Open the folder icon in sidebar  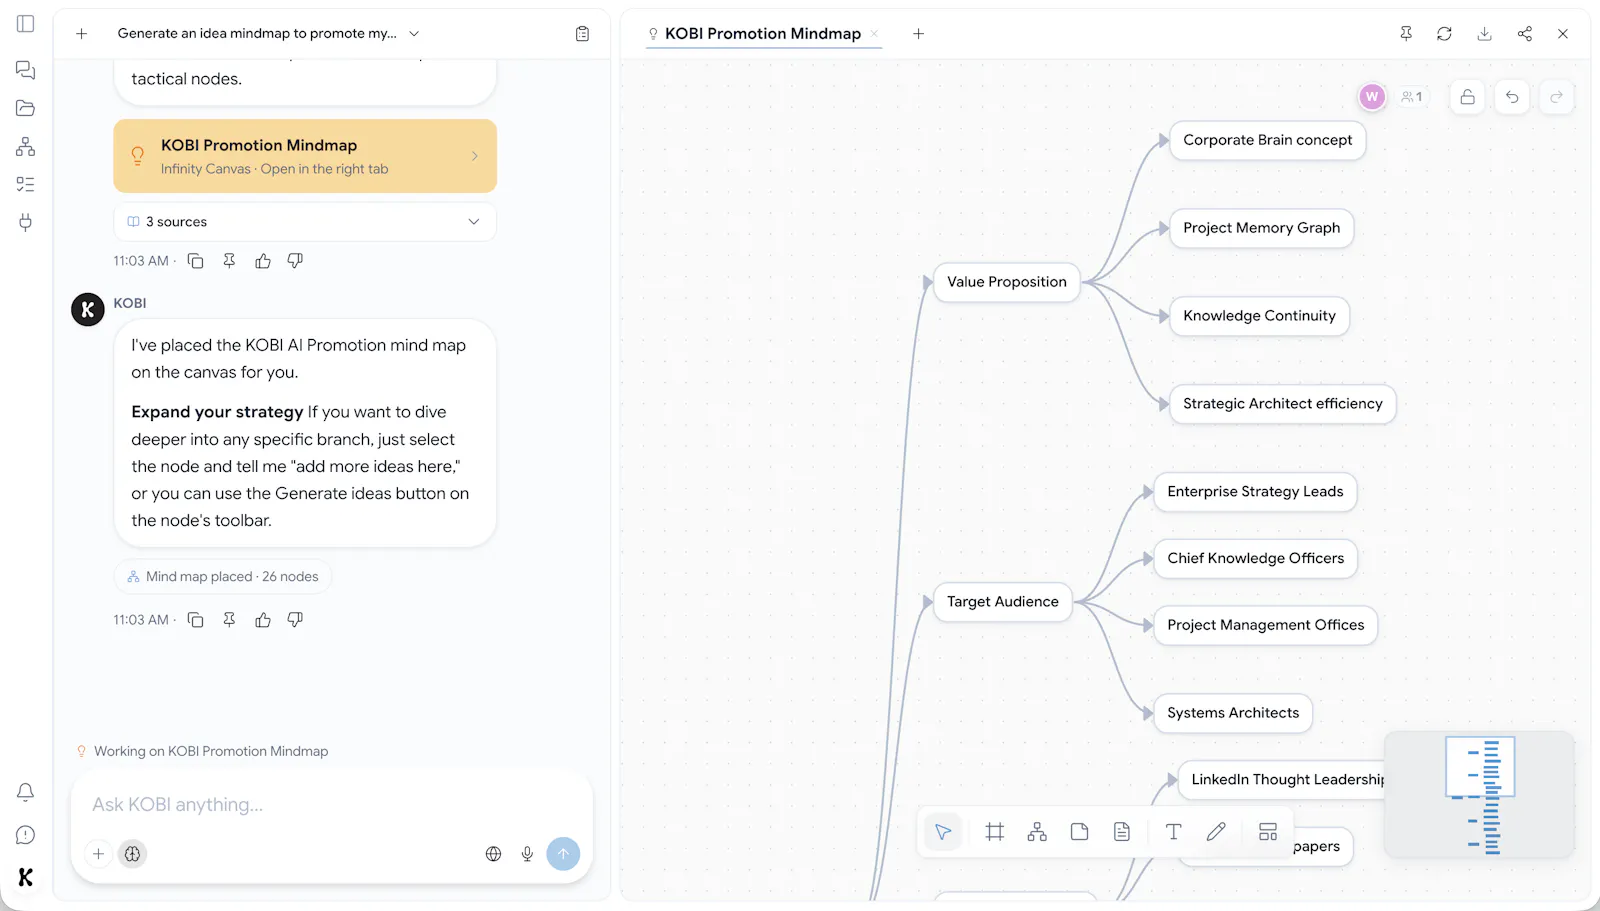pos(26,108)
